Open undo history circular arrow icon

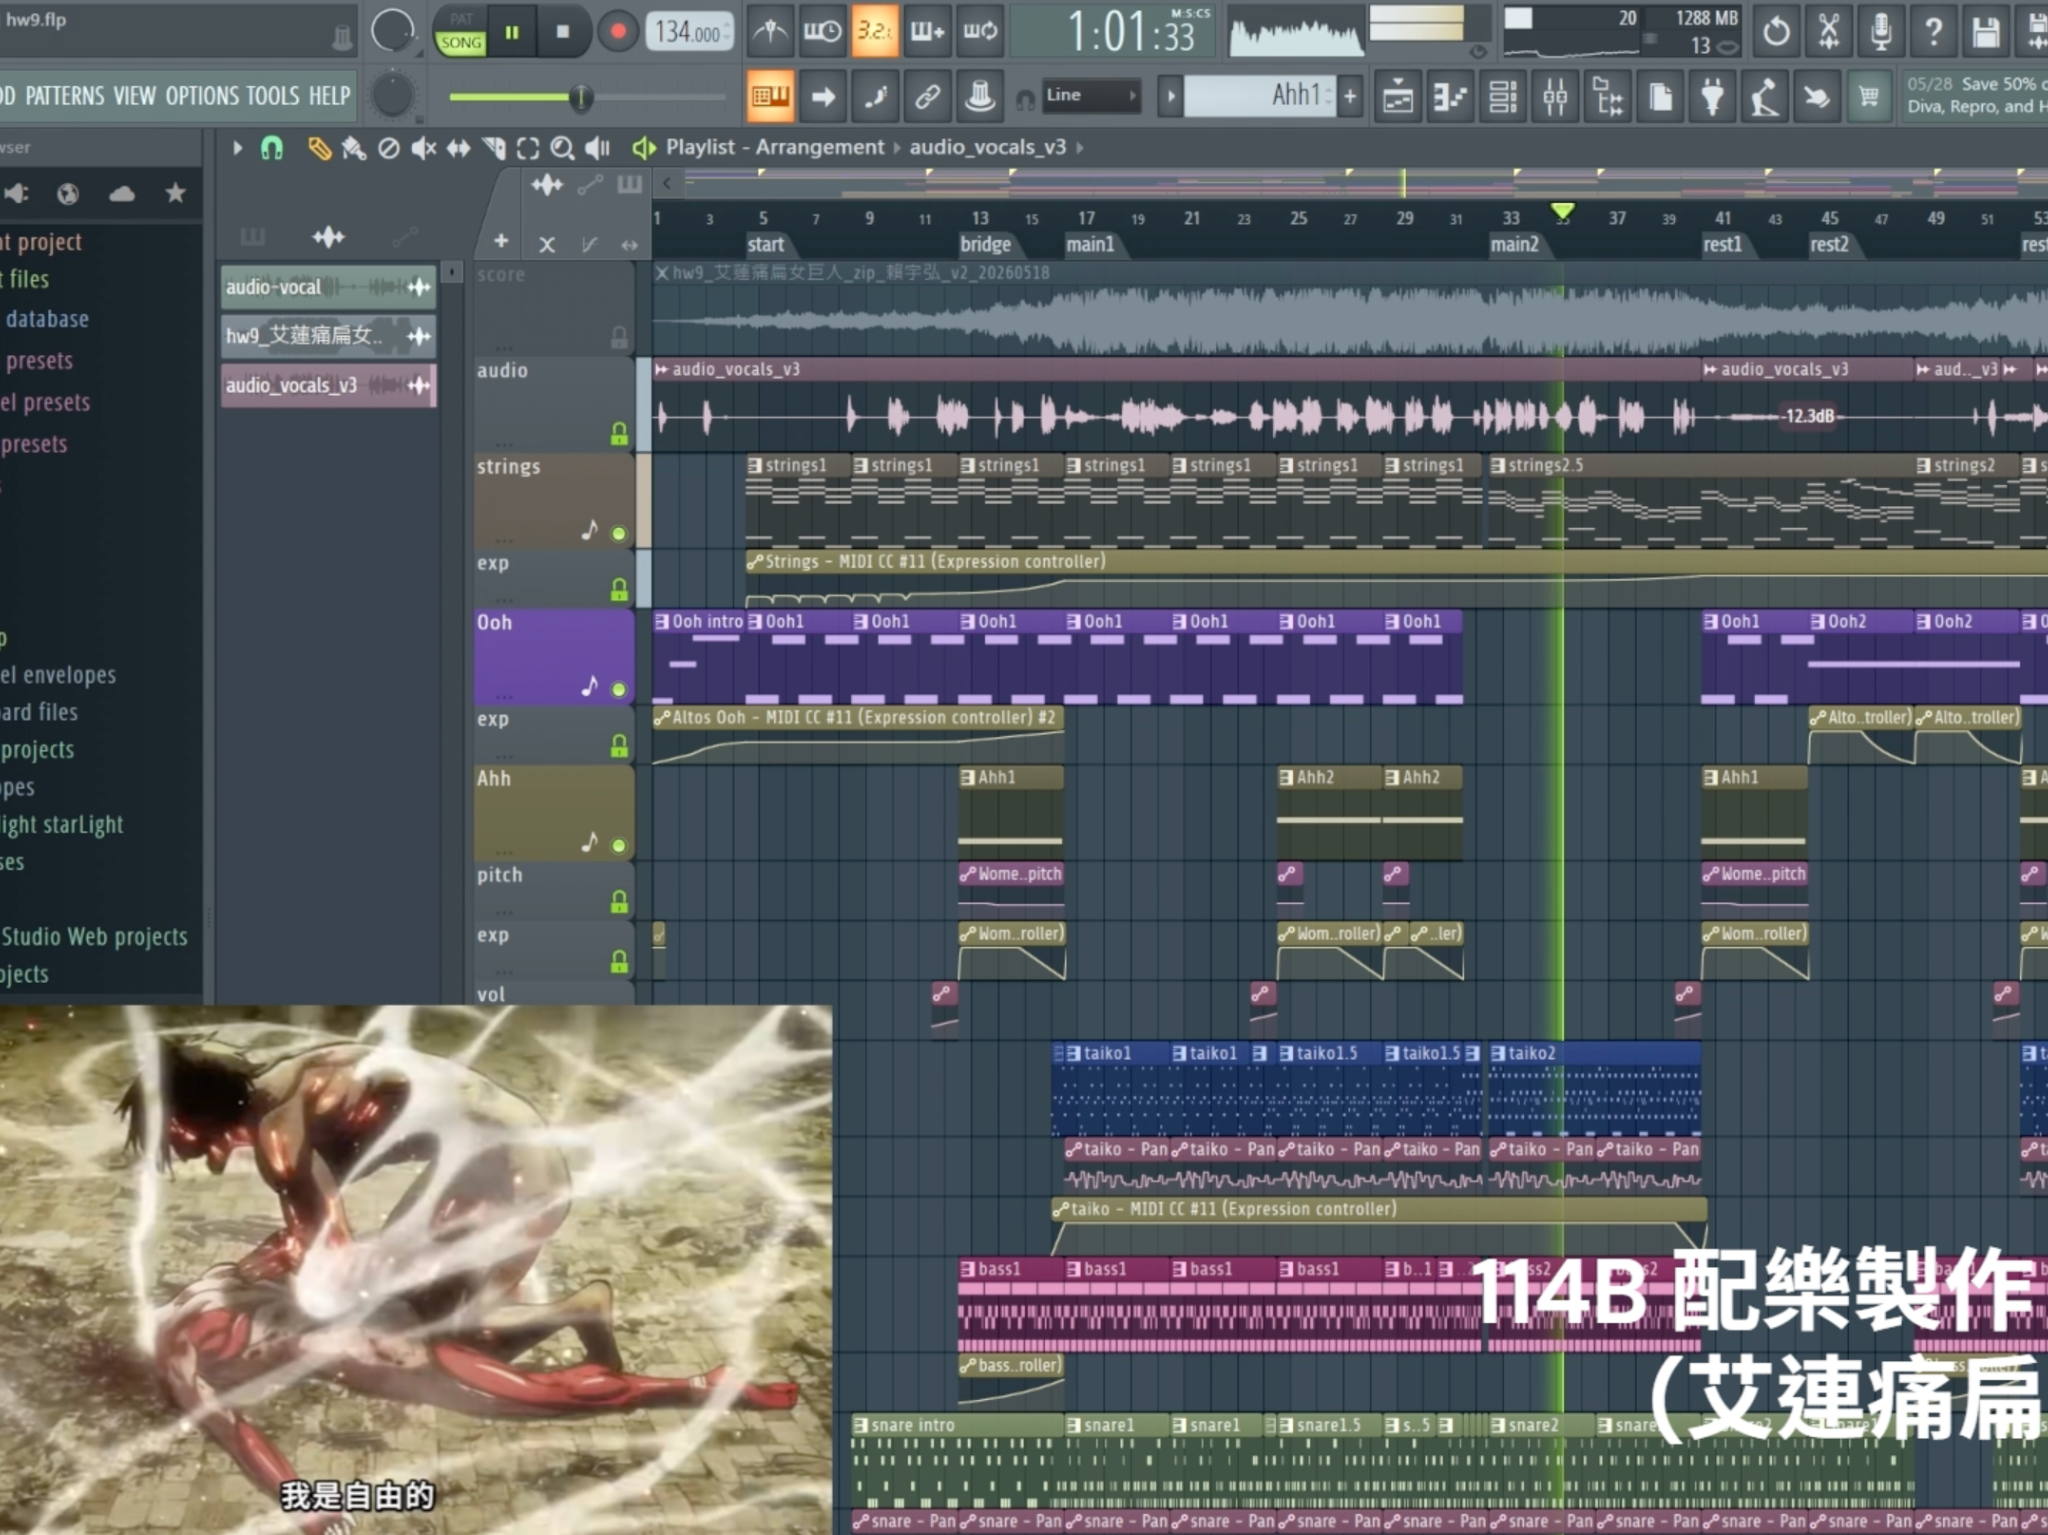point(1776,32)
